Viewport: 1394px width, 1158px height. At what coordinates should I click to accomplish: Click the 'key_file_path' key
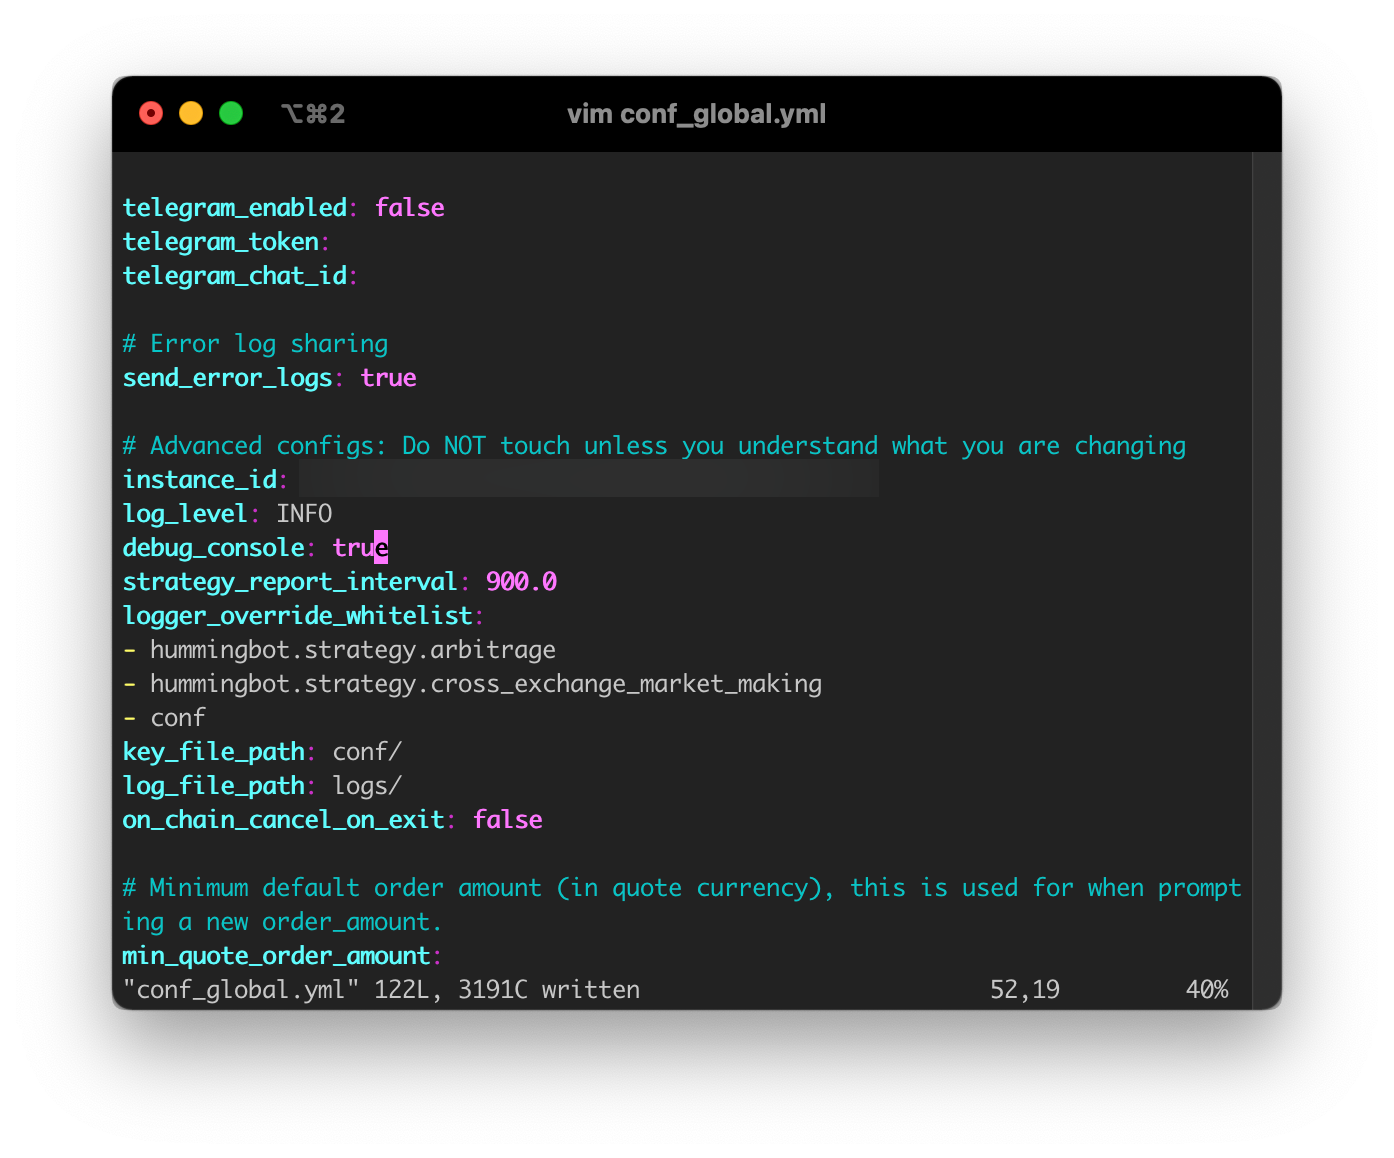coord(214,752)
